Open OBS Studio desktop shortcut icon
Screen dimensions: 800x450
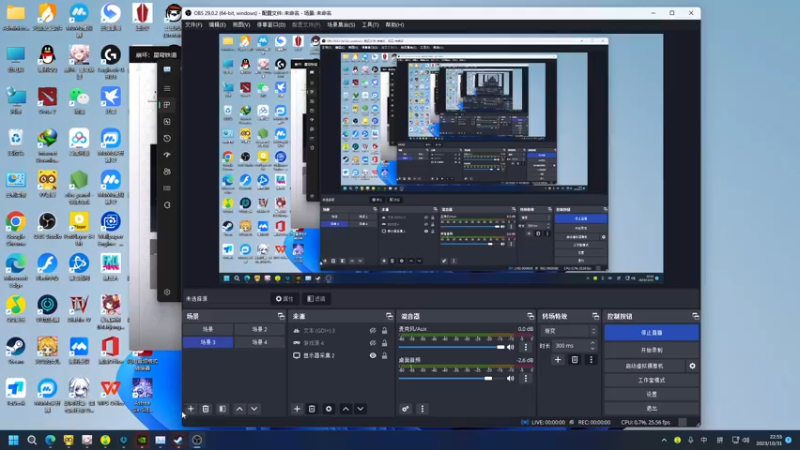click(47, 226)
